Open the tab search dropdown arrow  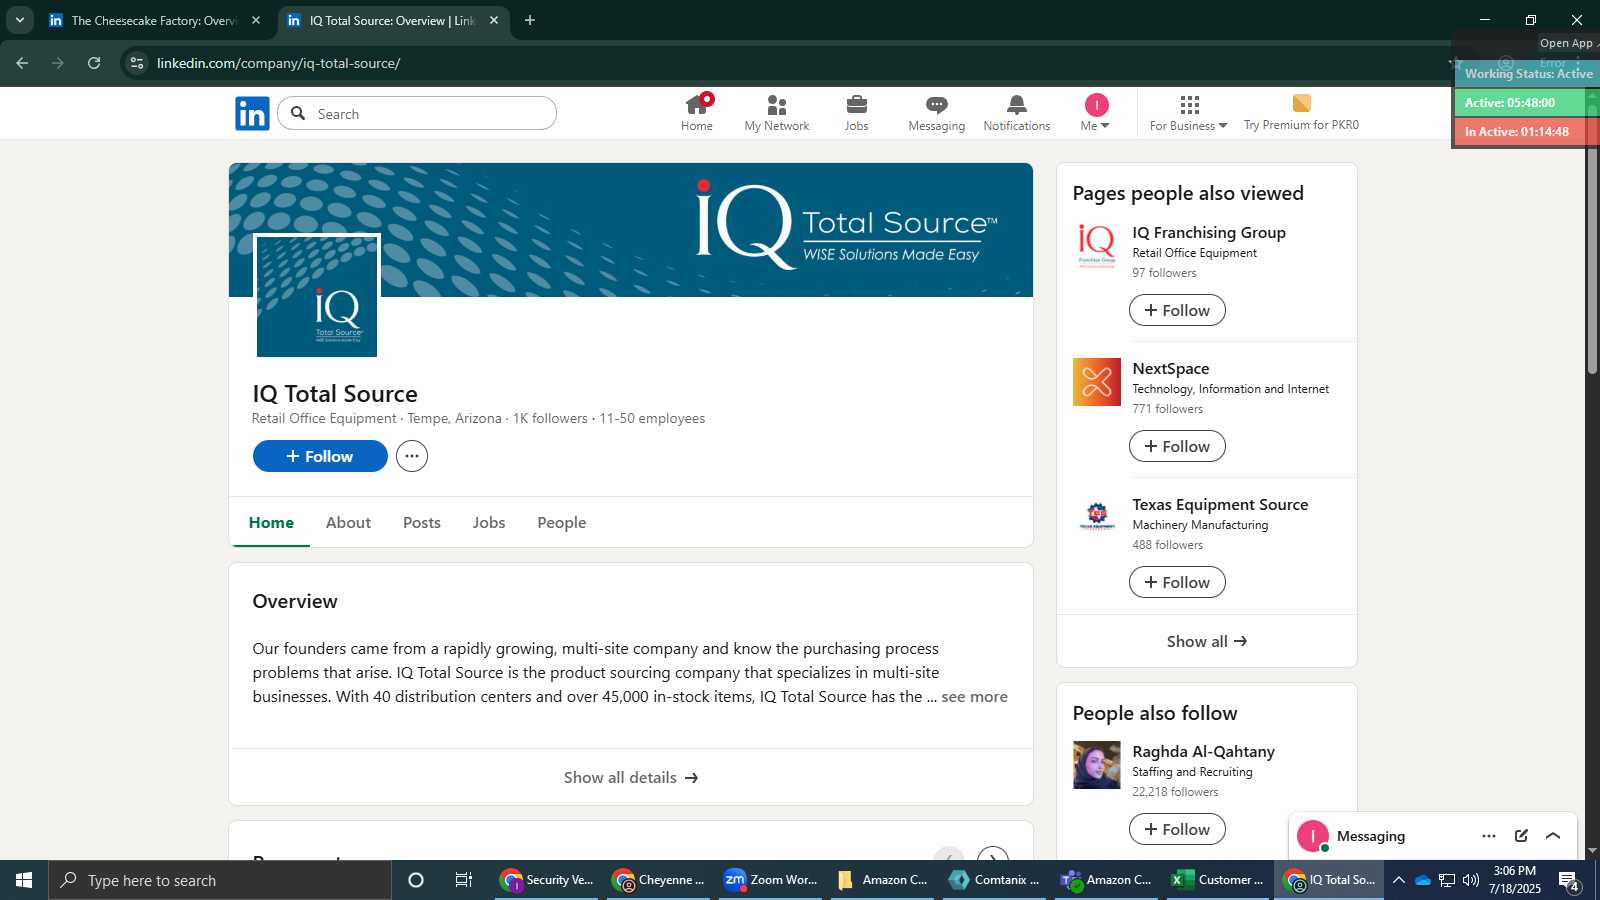click(x=19, y=20)
